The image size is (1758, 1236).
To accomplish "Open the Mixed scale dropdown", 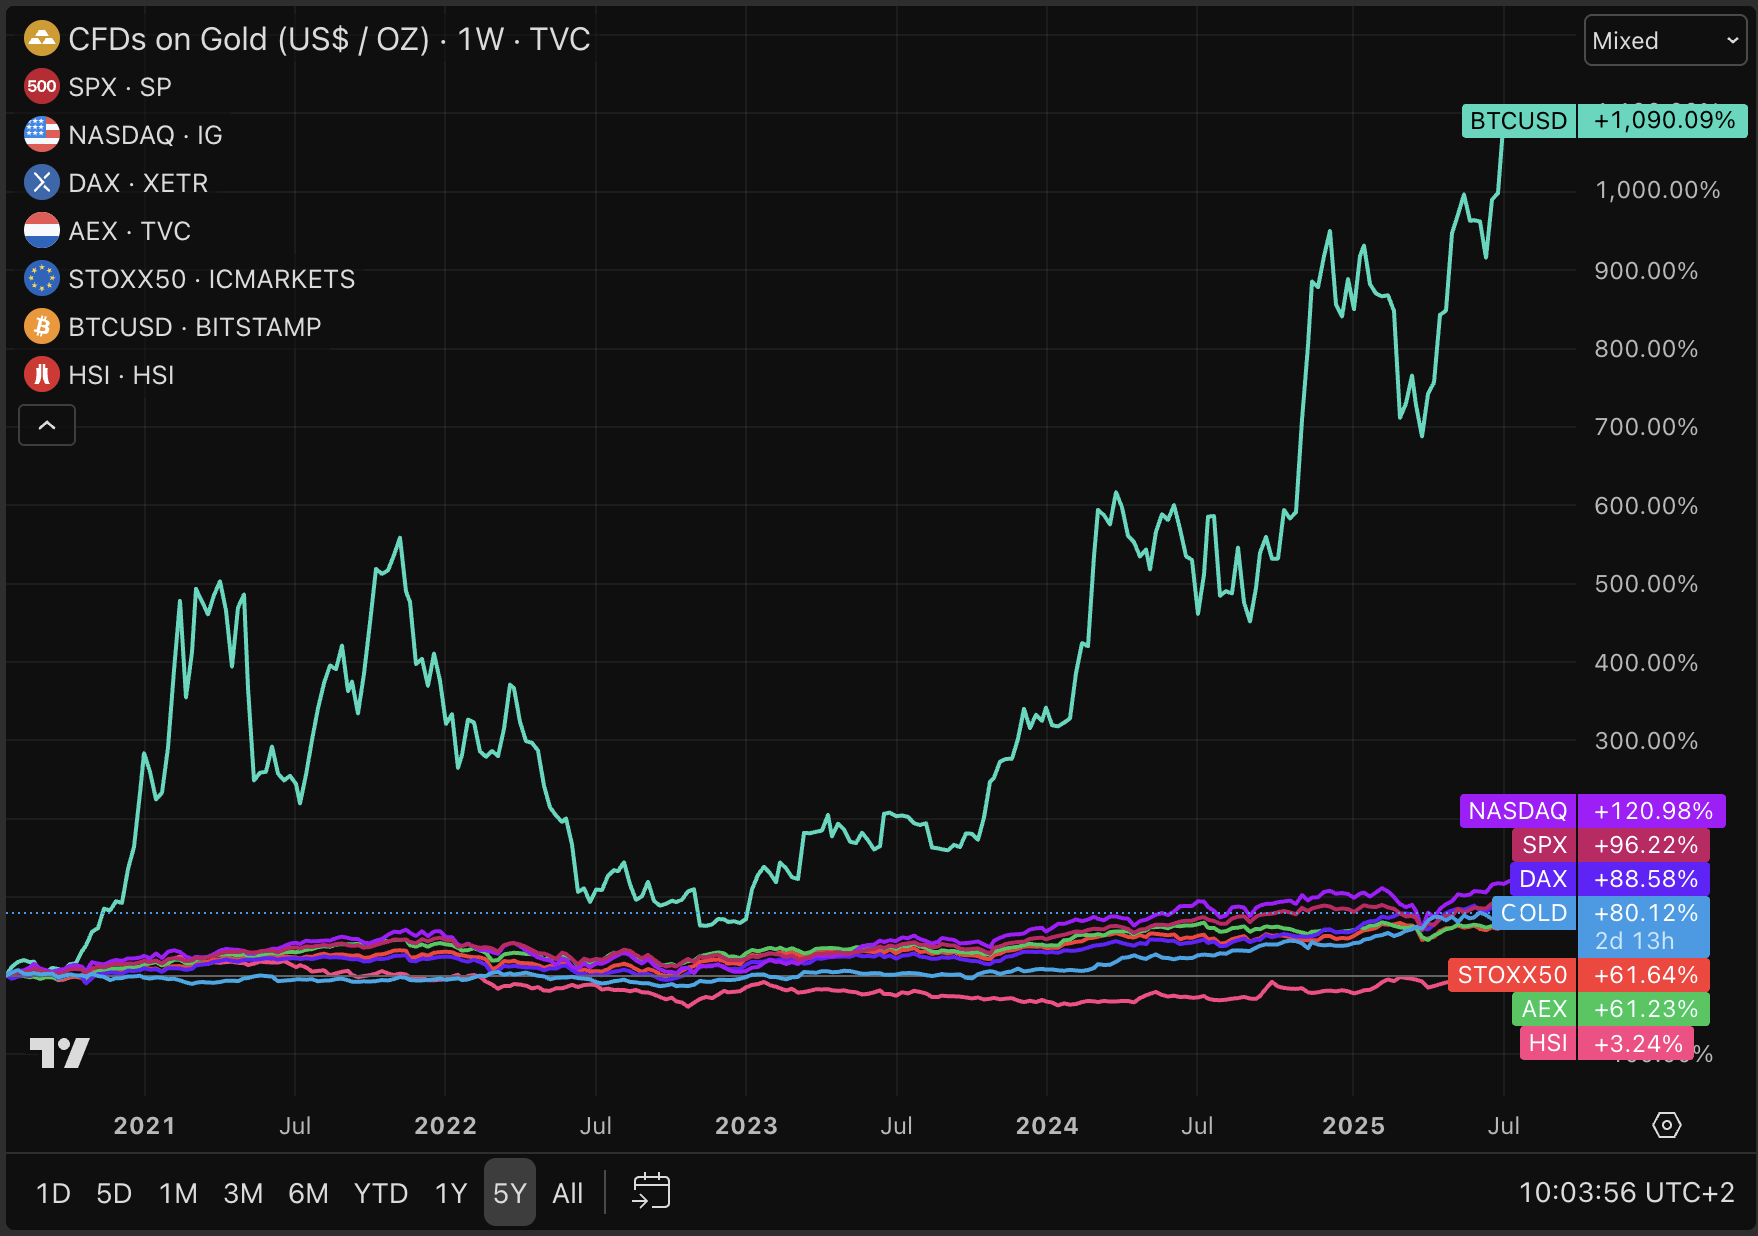I will coord(1664,41).
